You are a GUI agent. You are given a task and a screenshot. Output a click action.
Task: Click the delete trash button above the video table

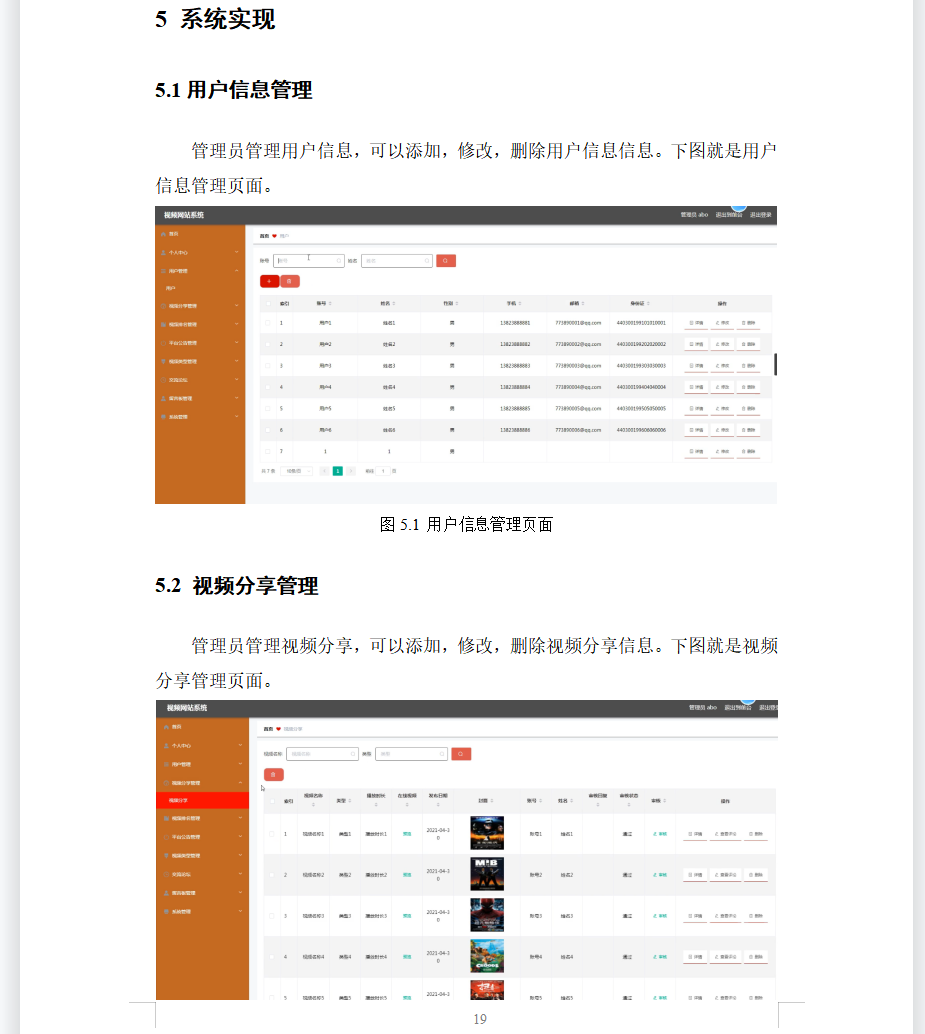273,774
